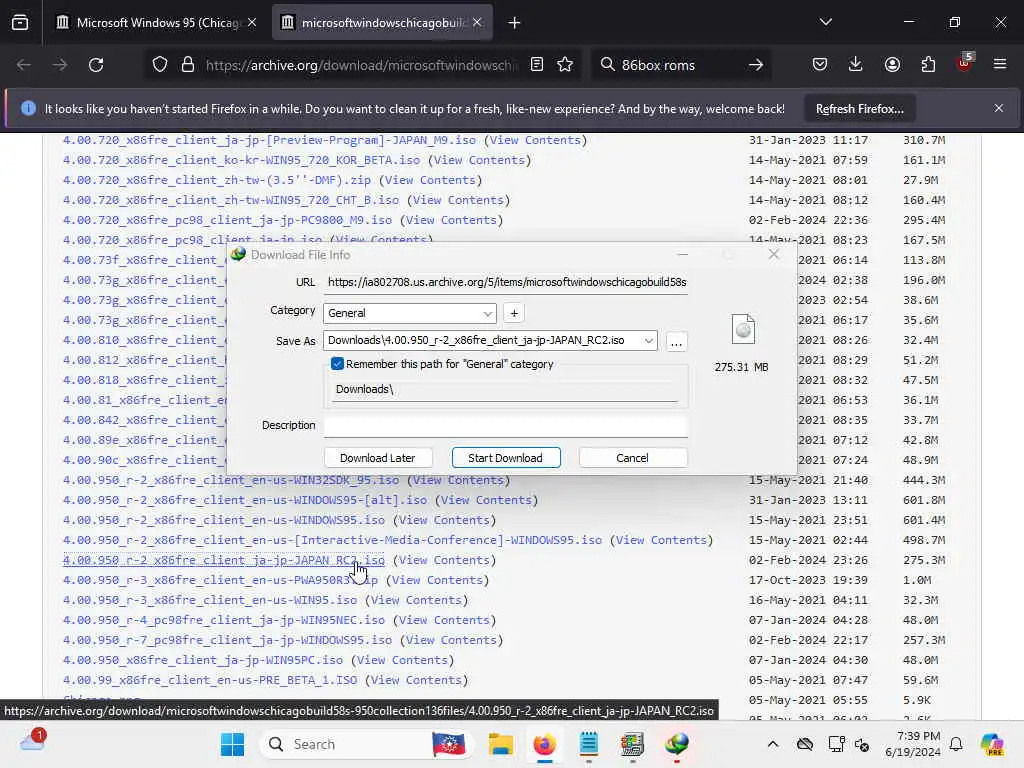
Task: Bookmark this page with the star icon
Action: click(x=565, y=65)
